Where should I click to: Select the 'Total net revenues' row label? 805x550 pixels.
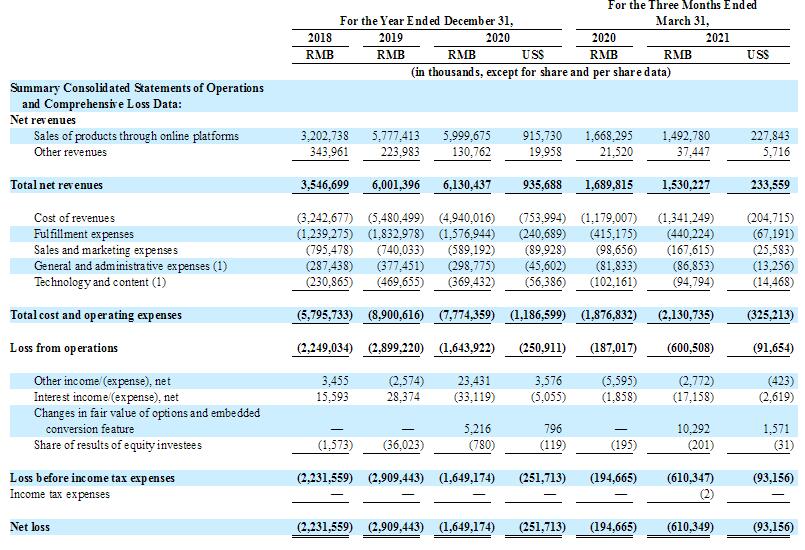tap(56, 185)
